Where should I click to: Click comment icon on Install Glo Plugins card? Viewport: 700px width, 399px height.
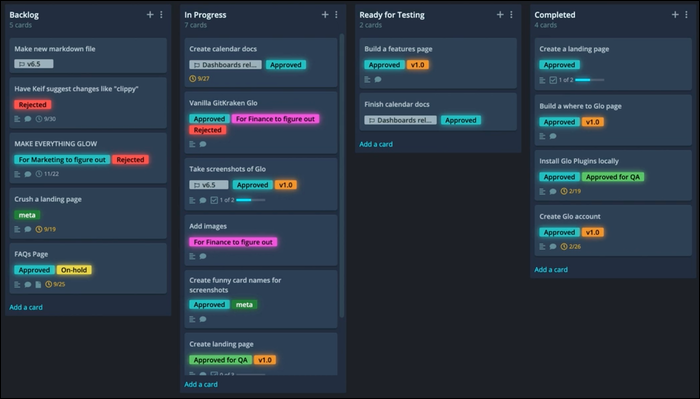point(553,191)
